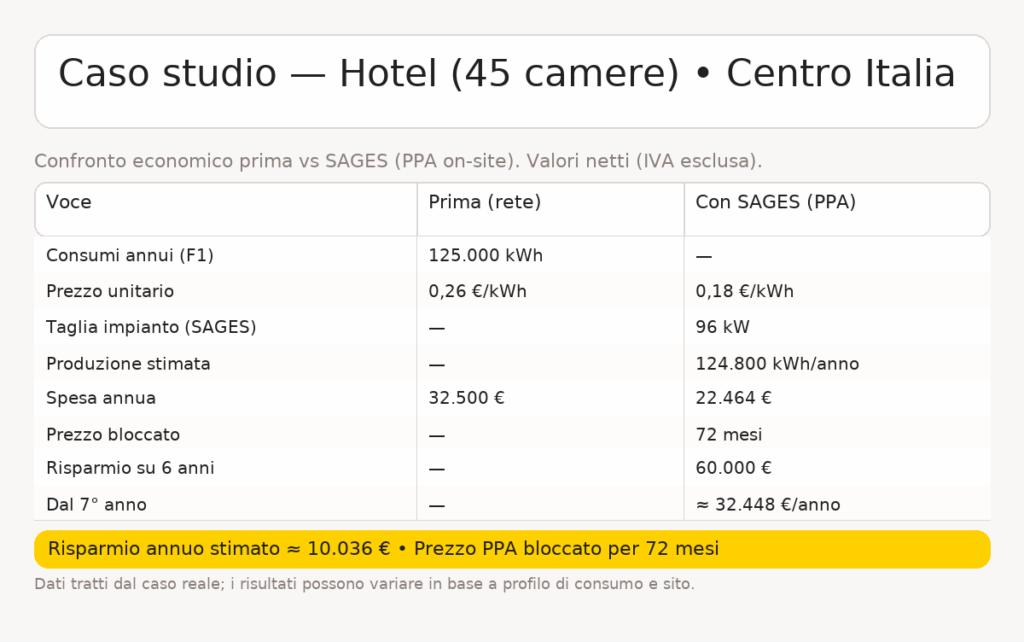The height and width of the screenshot is (642, 1024).
Task: Click the 125.000 kWh value
Action: click(x=486, y=256)
